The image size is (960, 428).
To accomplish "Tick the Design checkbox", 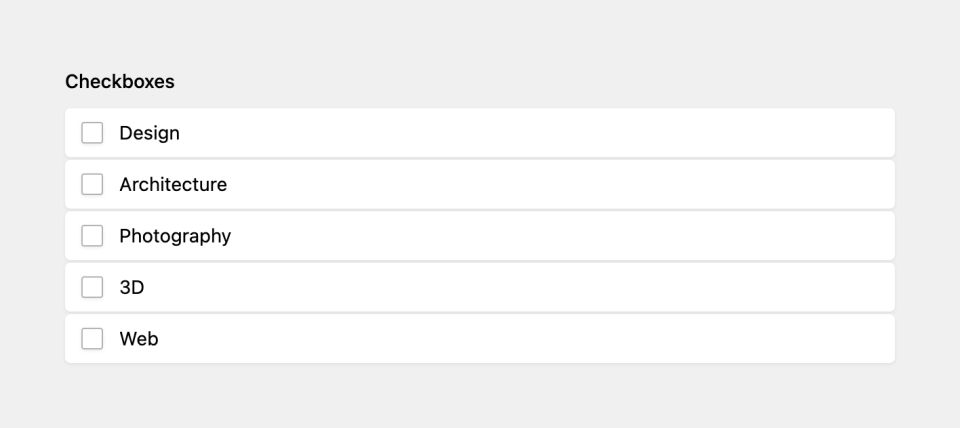I will click(x=92, y=133).
